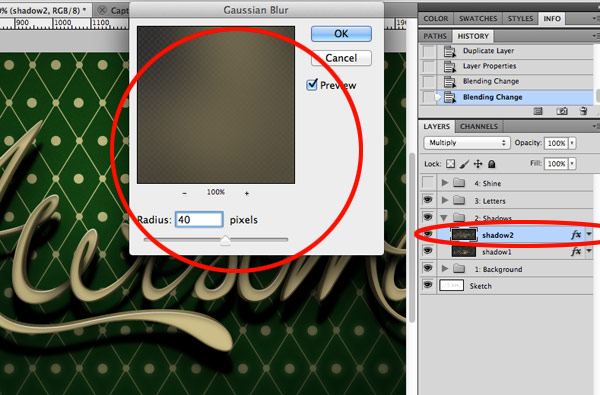600x395 pixels.
Task: Switch to the Swatches tab
Action: tap(478, 19)
